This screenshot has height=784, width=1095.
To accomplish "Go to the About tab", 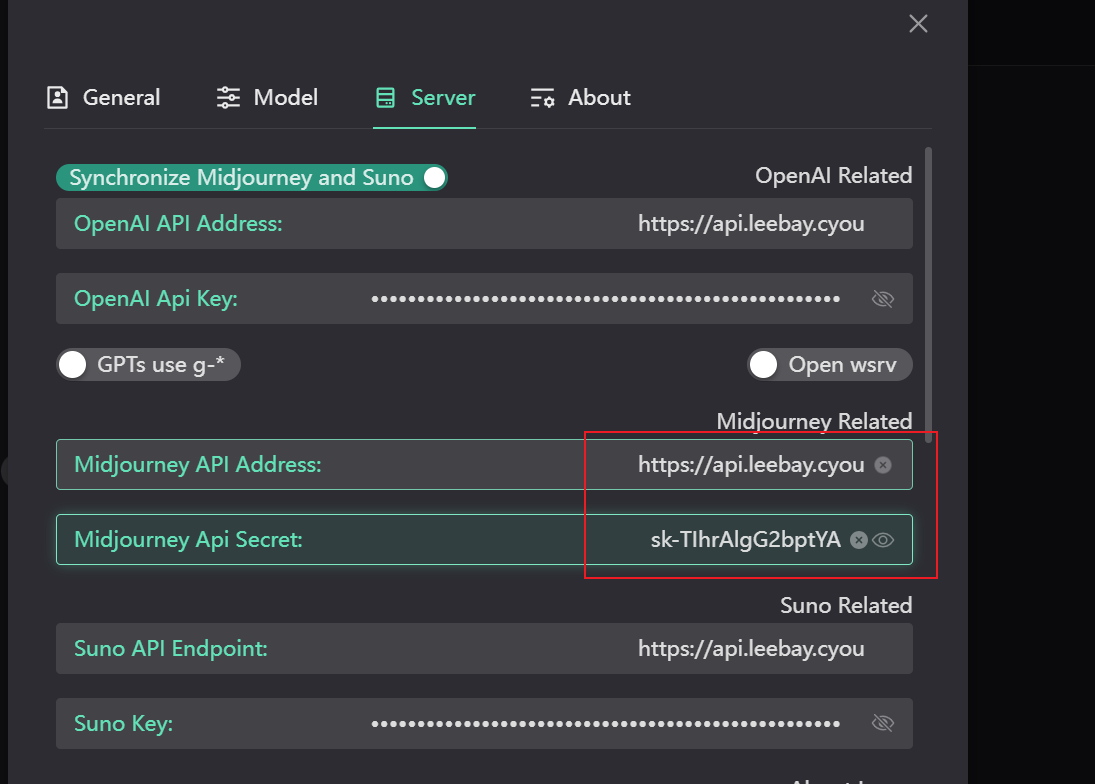I will tap(598, 98).
